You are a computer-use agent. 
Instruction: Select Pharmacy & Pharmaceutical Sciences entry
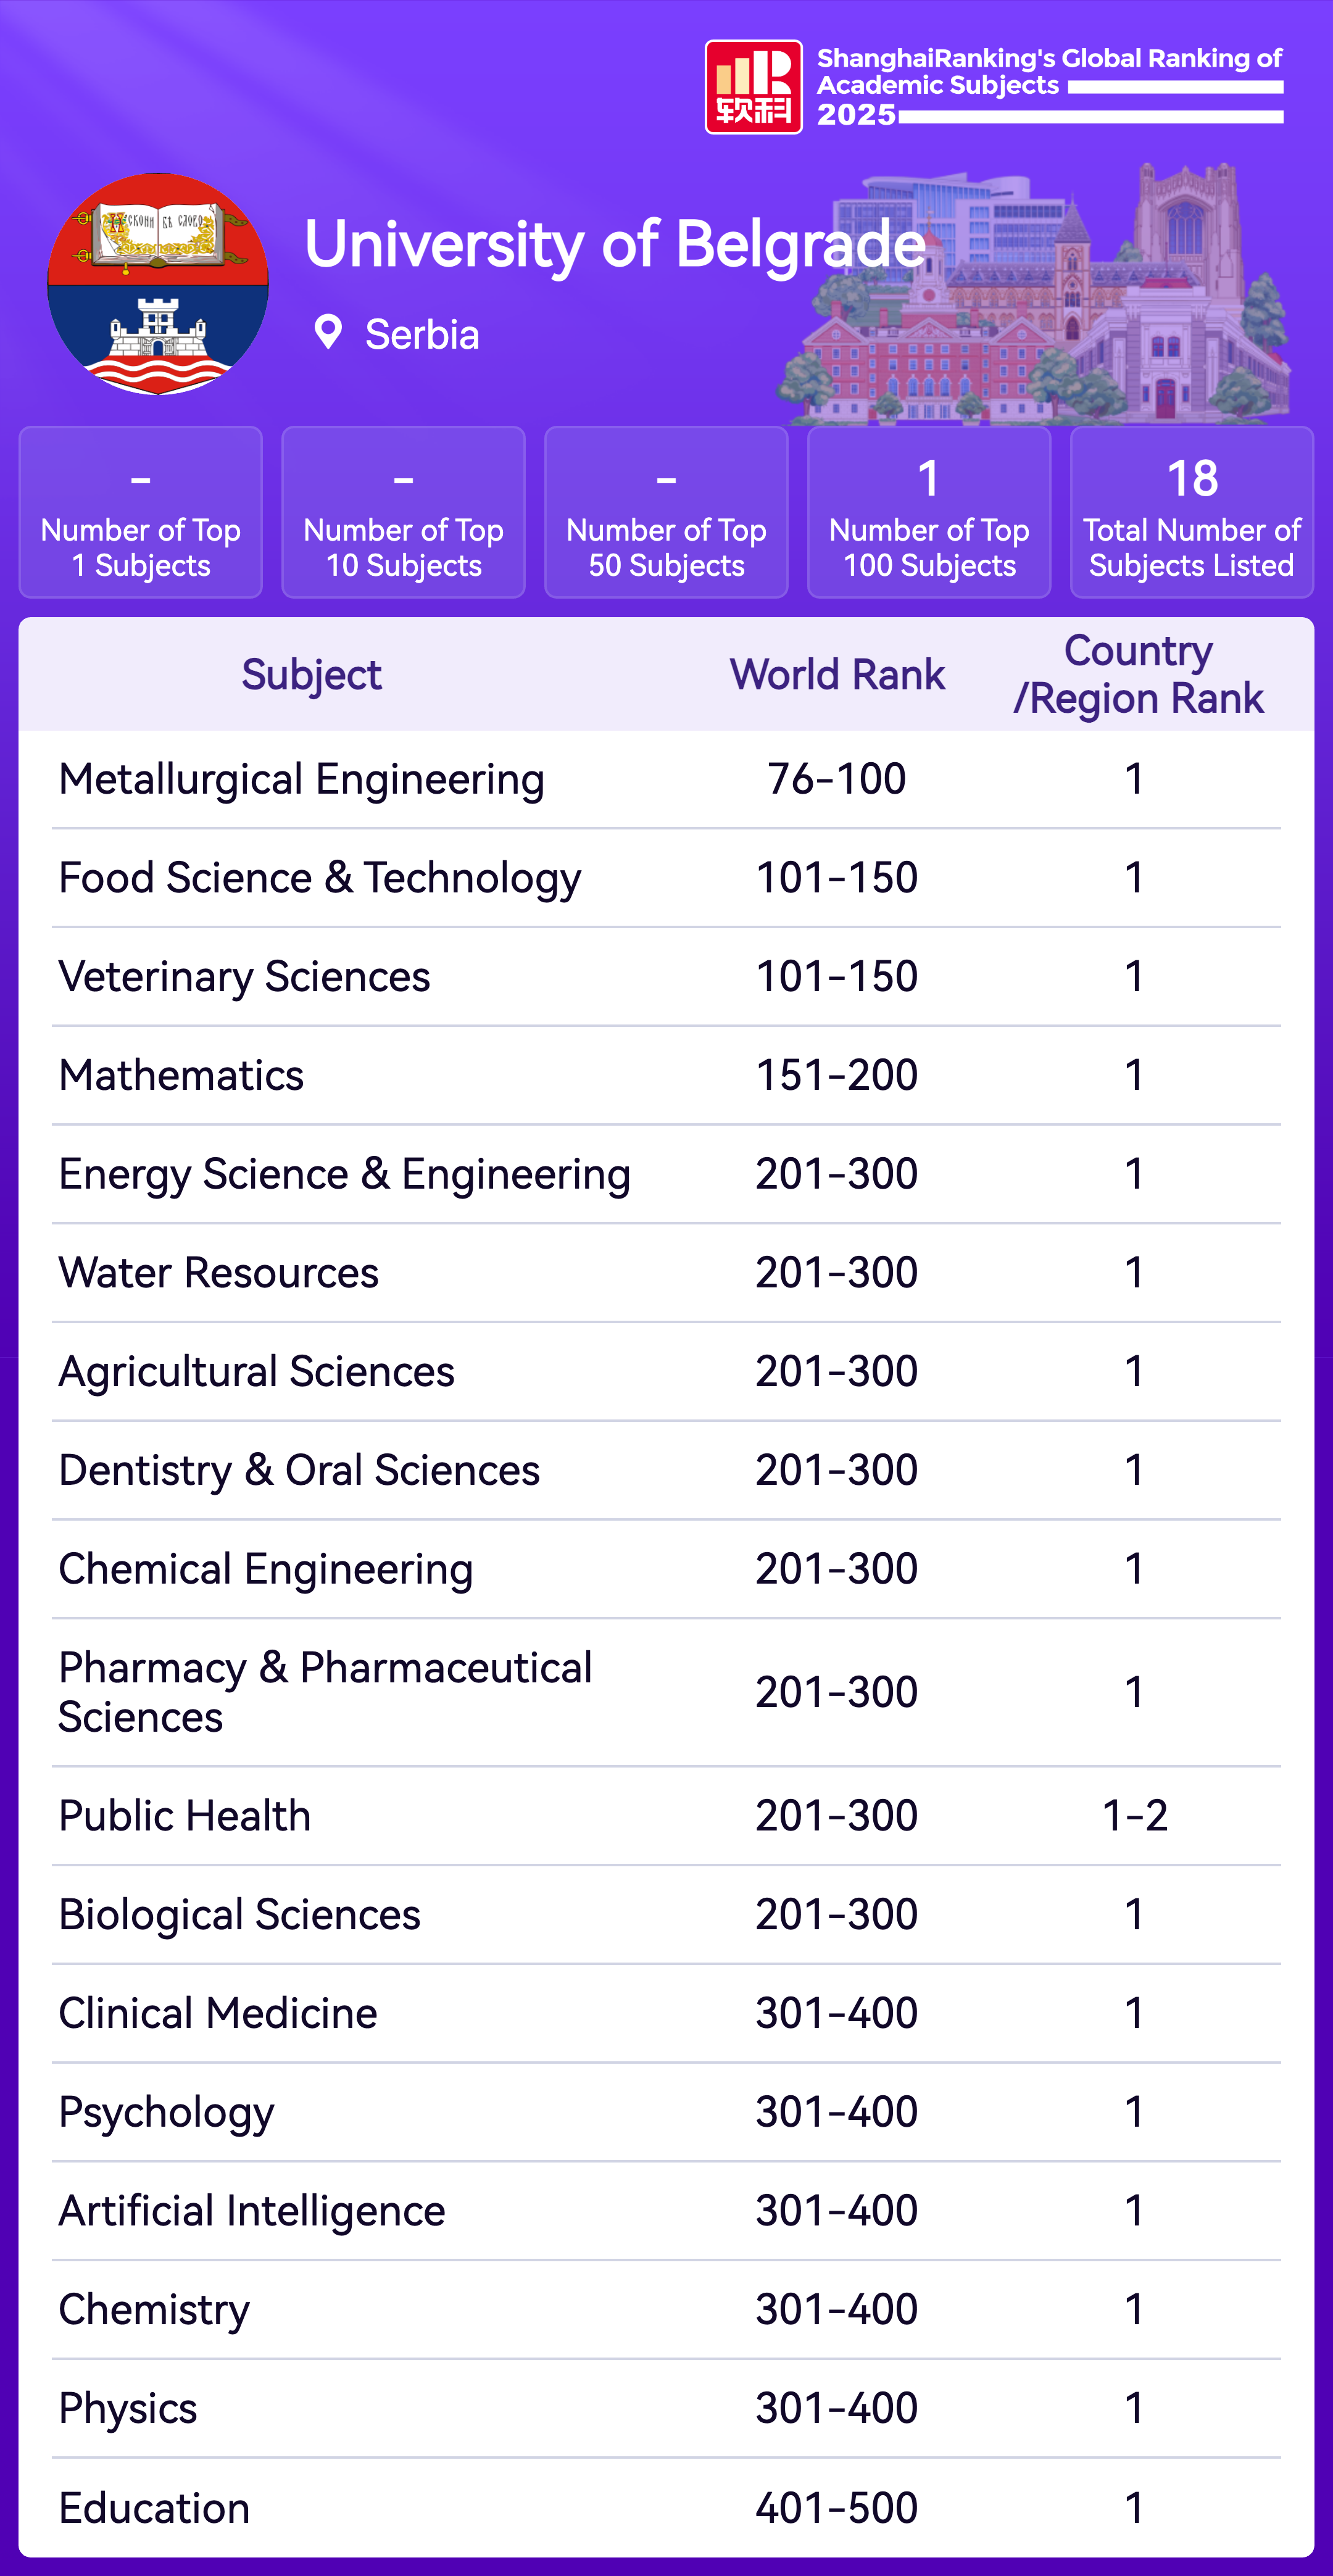coord(325,1692)
